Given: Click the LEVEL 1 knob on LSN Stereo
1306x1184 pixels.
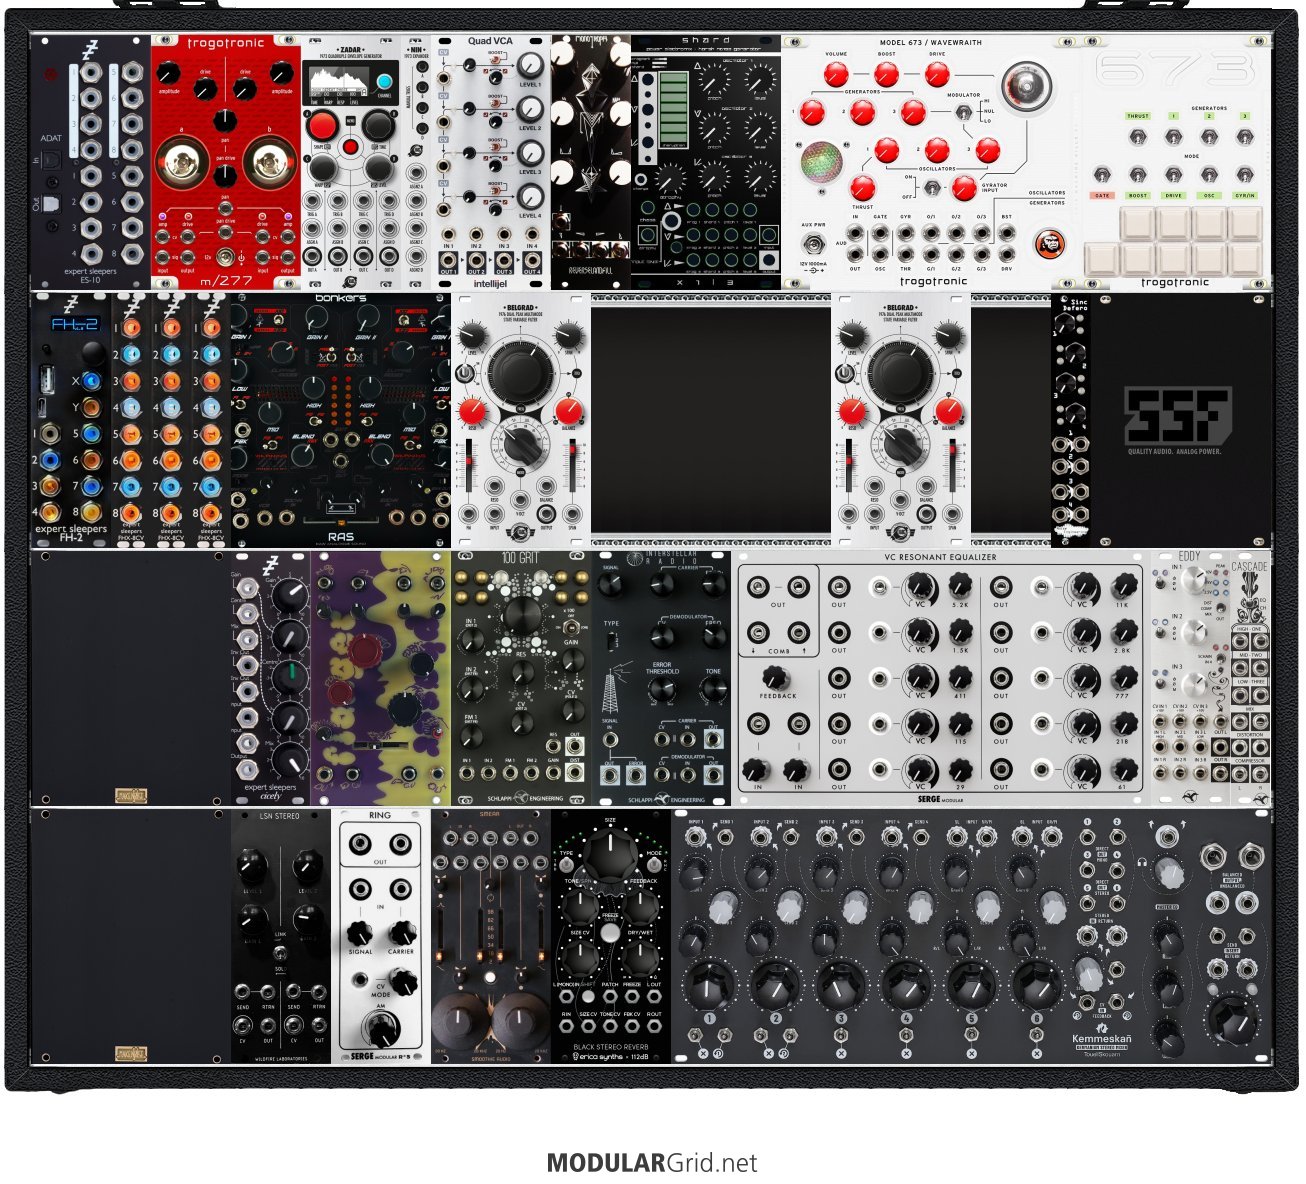Looking at the screenshot, I should coord(254,866).
